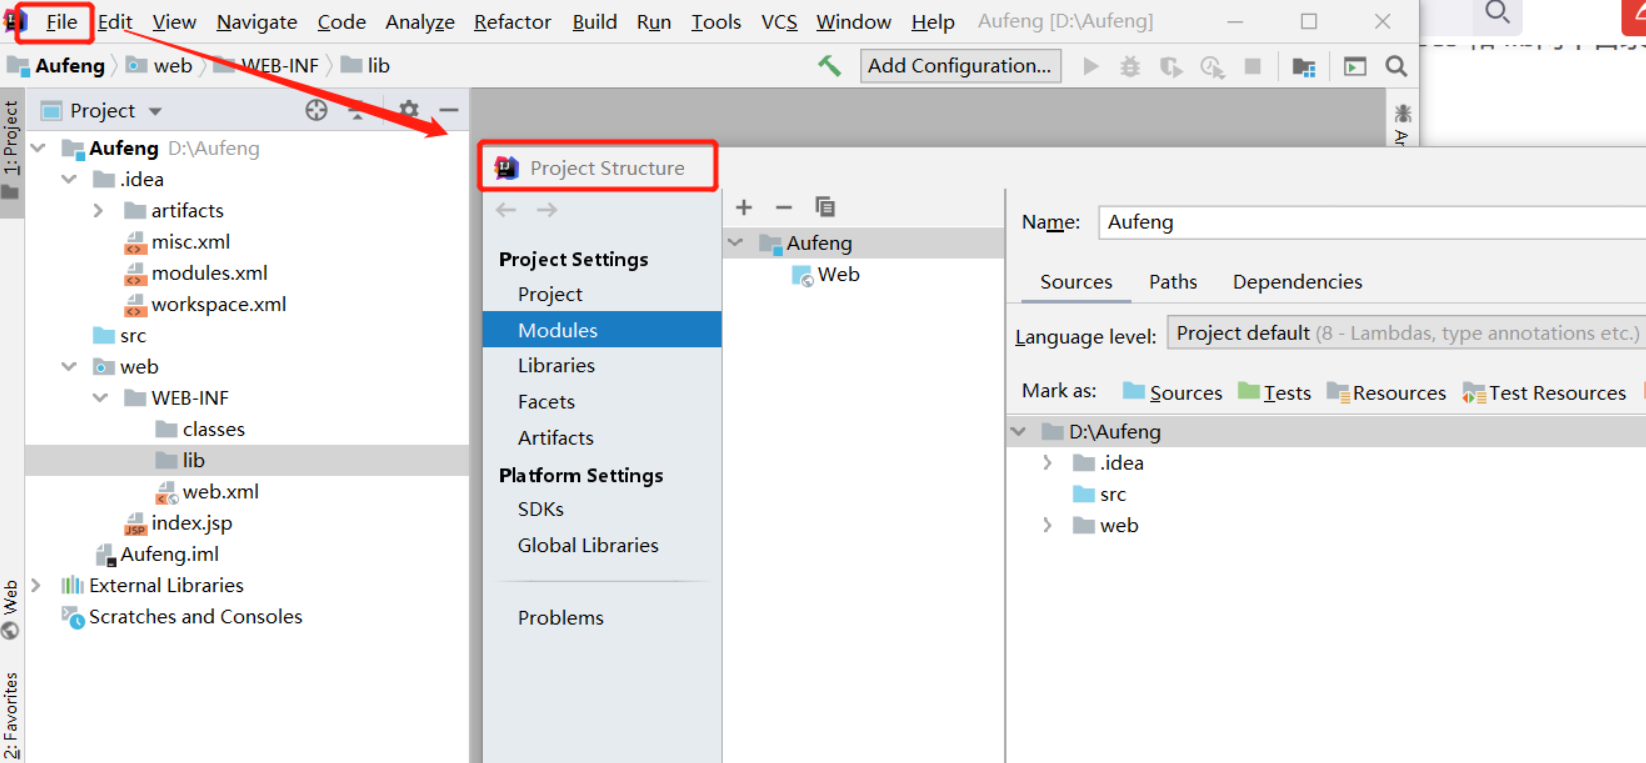Open the Navigate menu
1646x763 pixels.
[257, 22]
